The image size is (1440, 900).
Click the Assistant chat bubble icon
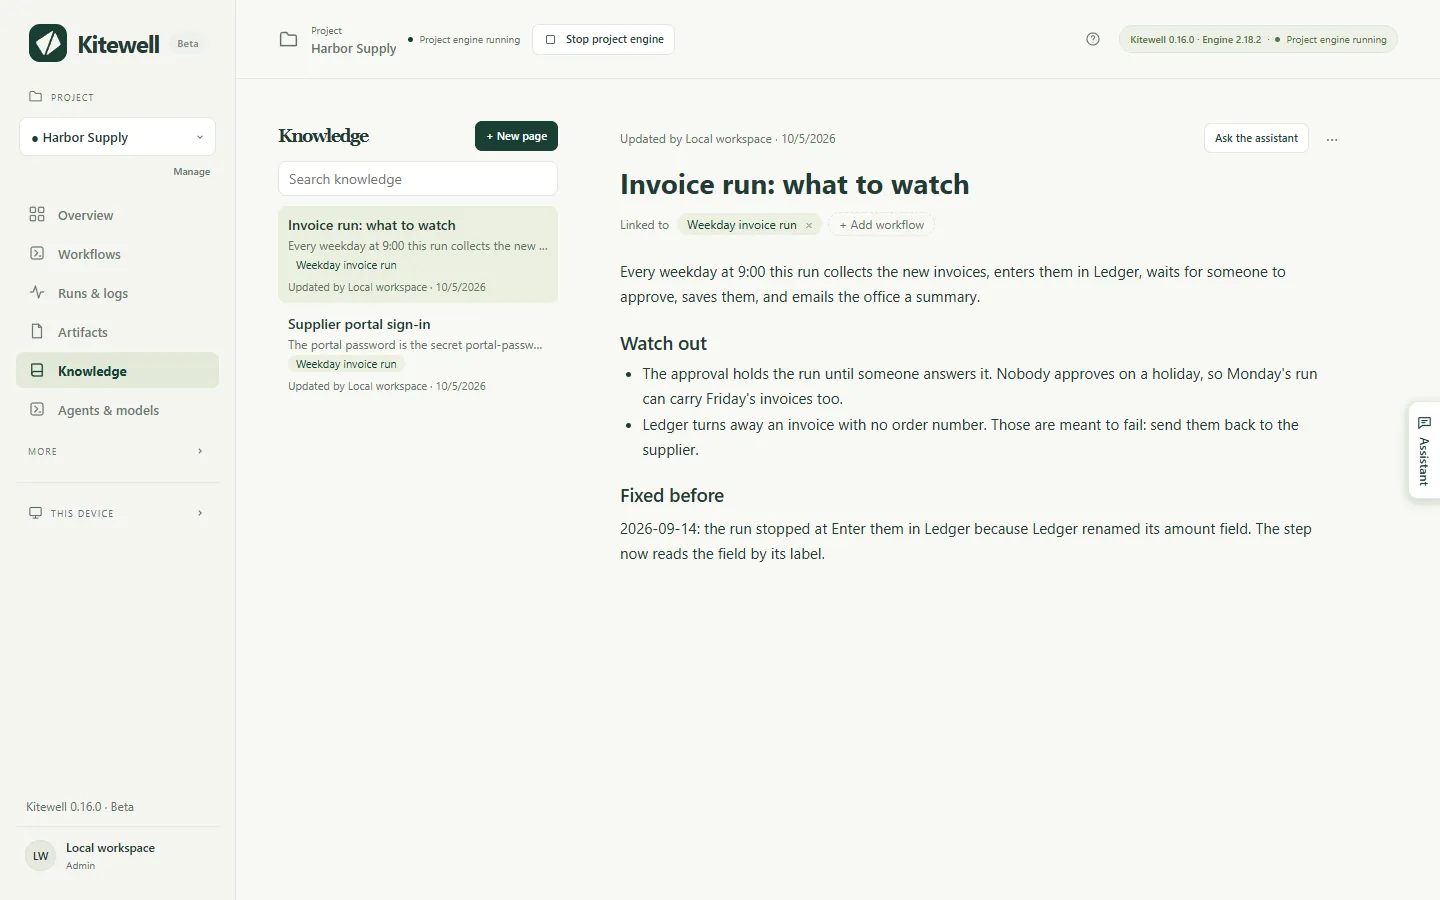point(1424,423)
